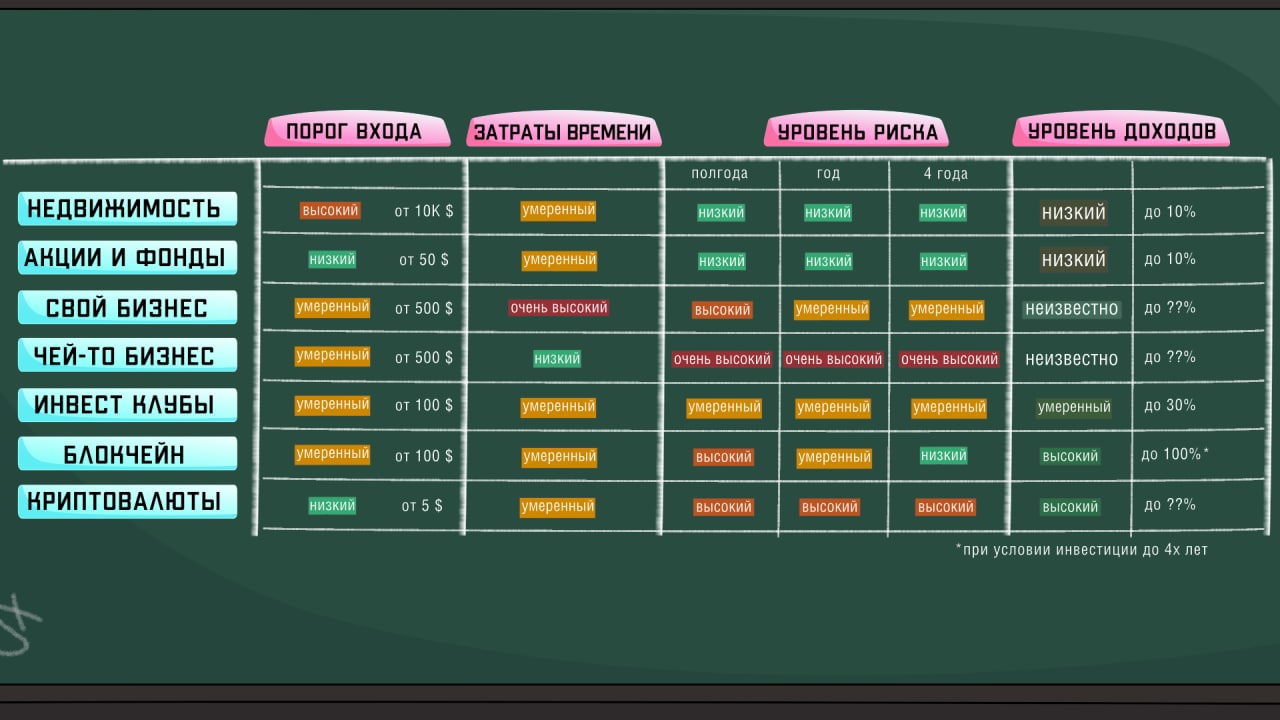Click умеренный time cost tag in НЕДВИЖИМОСТЬ row
The width and height of the screenshot is (1280, 720).
(x=558, y=210)
